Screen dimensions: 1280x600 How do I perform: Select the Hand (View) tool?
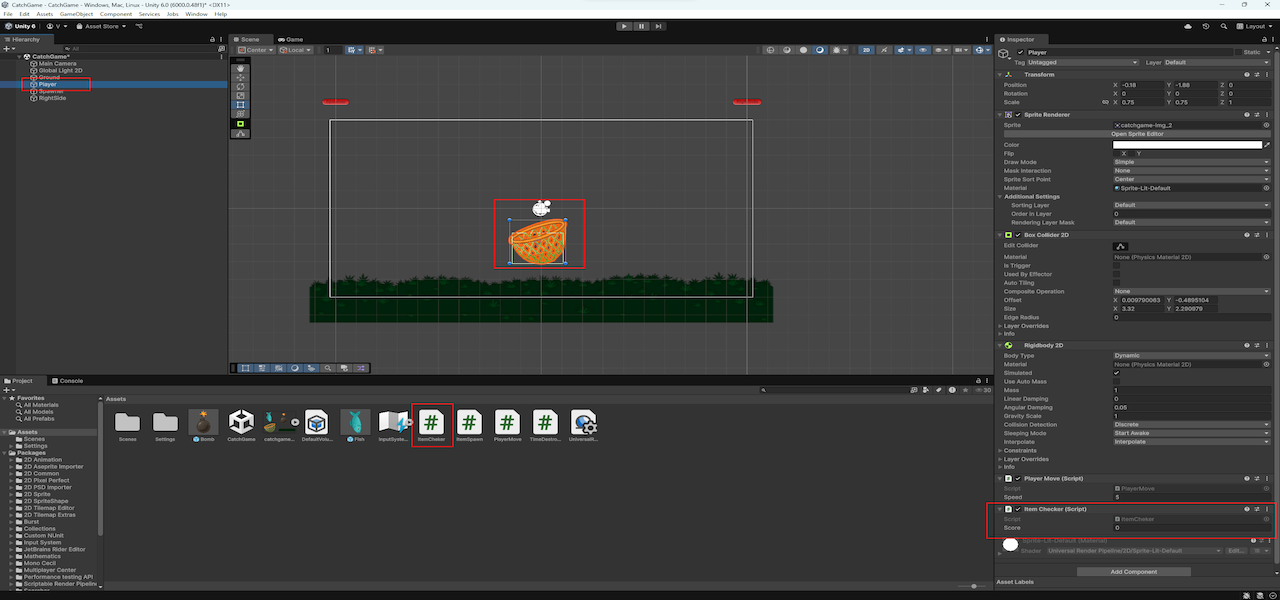(x=240, y=68)
